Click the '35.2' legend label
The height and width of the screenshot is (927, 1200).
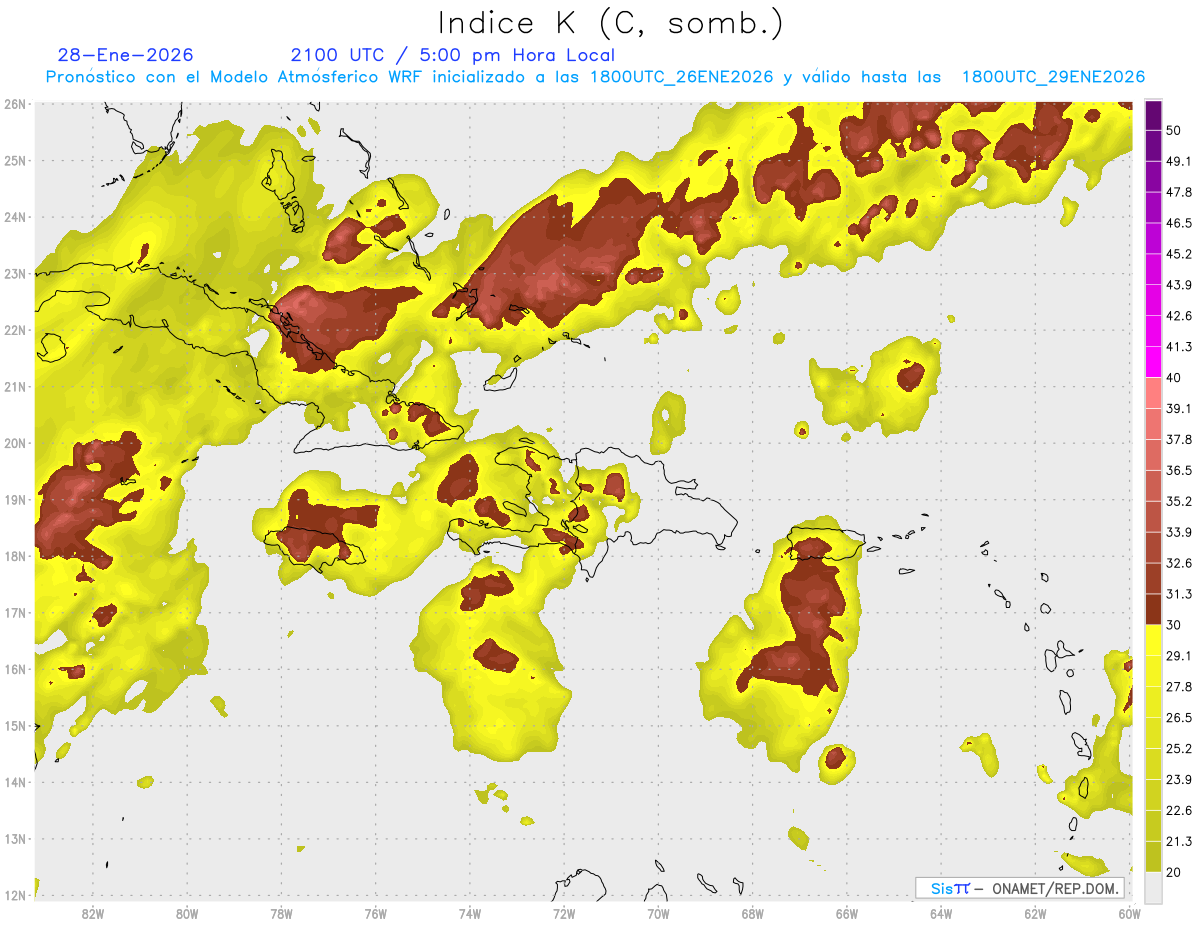[x=1178, y=501]
